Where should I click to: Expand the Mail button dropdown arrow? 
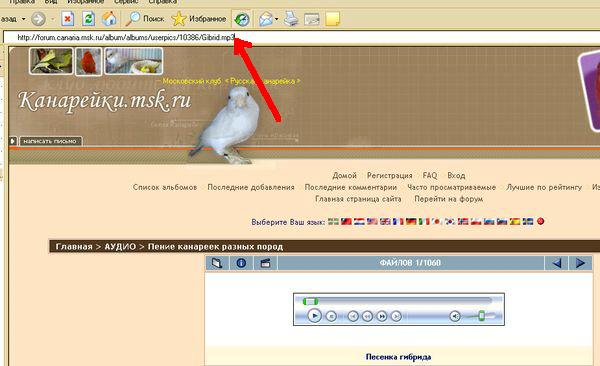point(276,19)
